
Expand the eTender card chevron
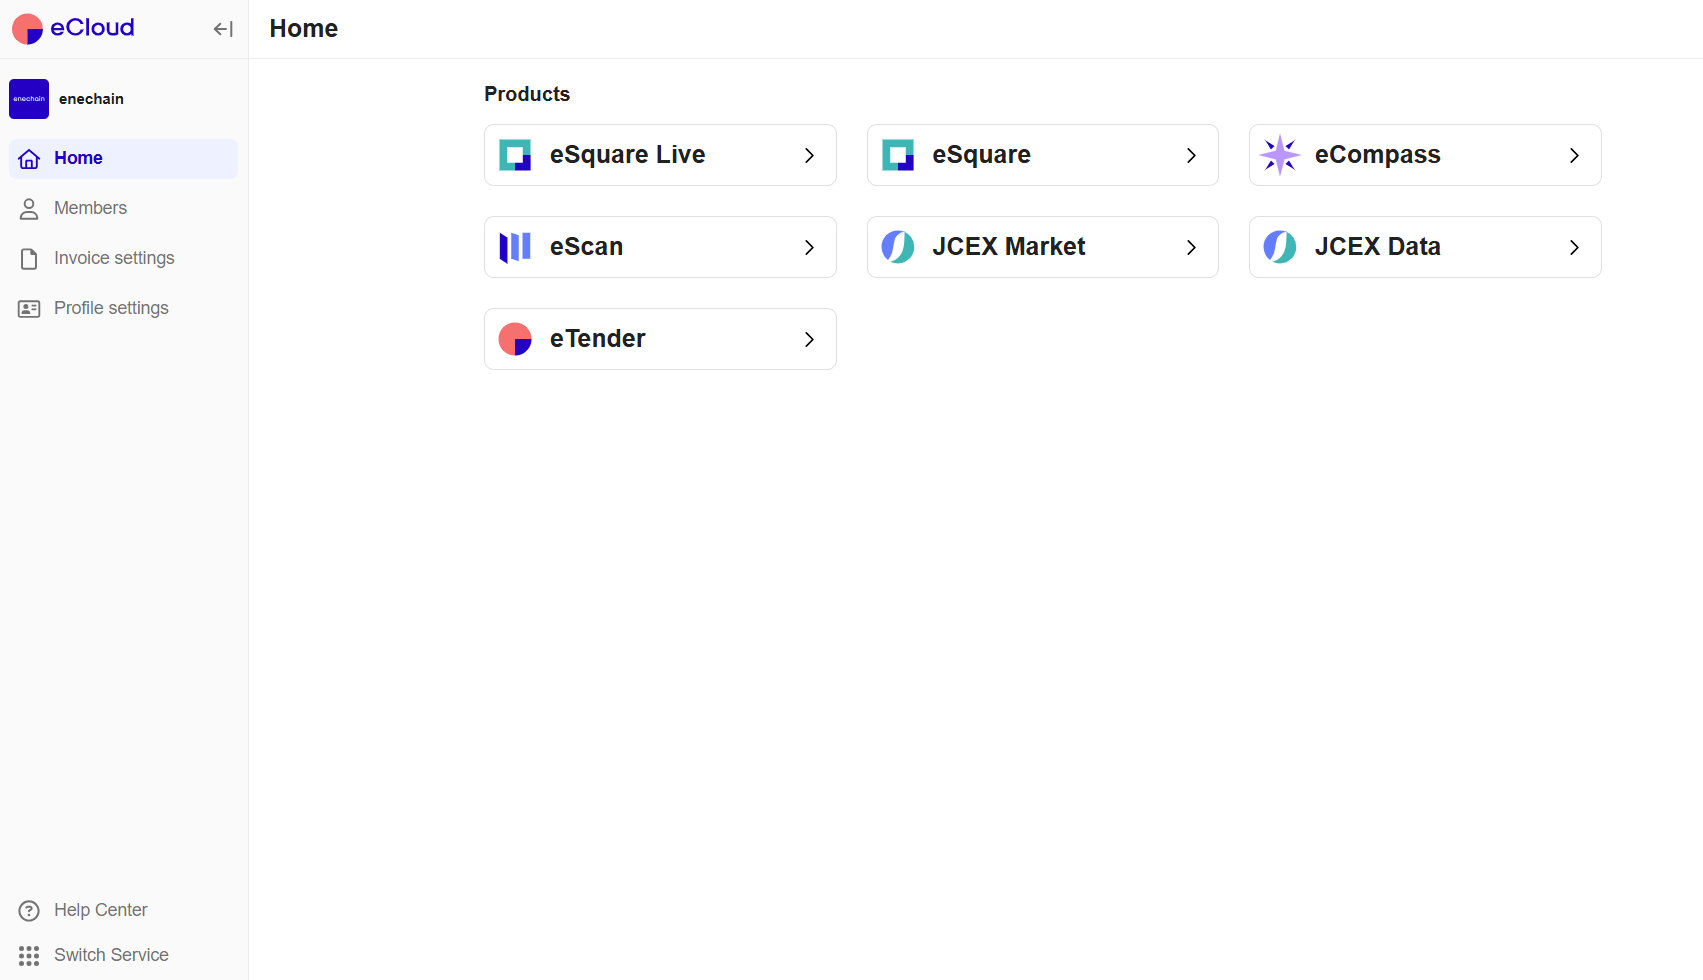809,339
